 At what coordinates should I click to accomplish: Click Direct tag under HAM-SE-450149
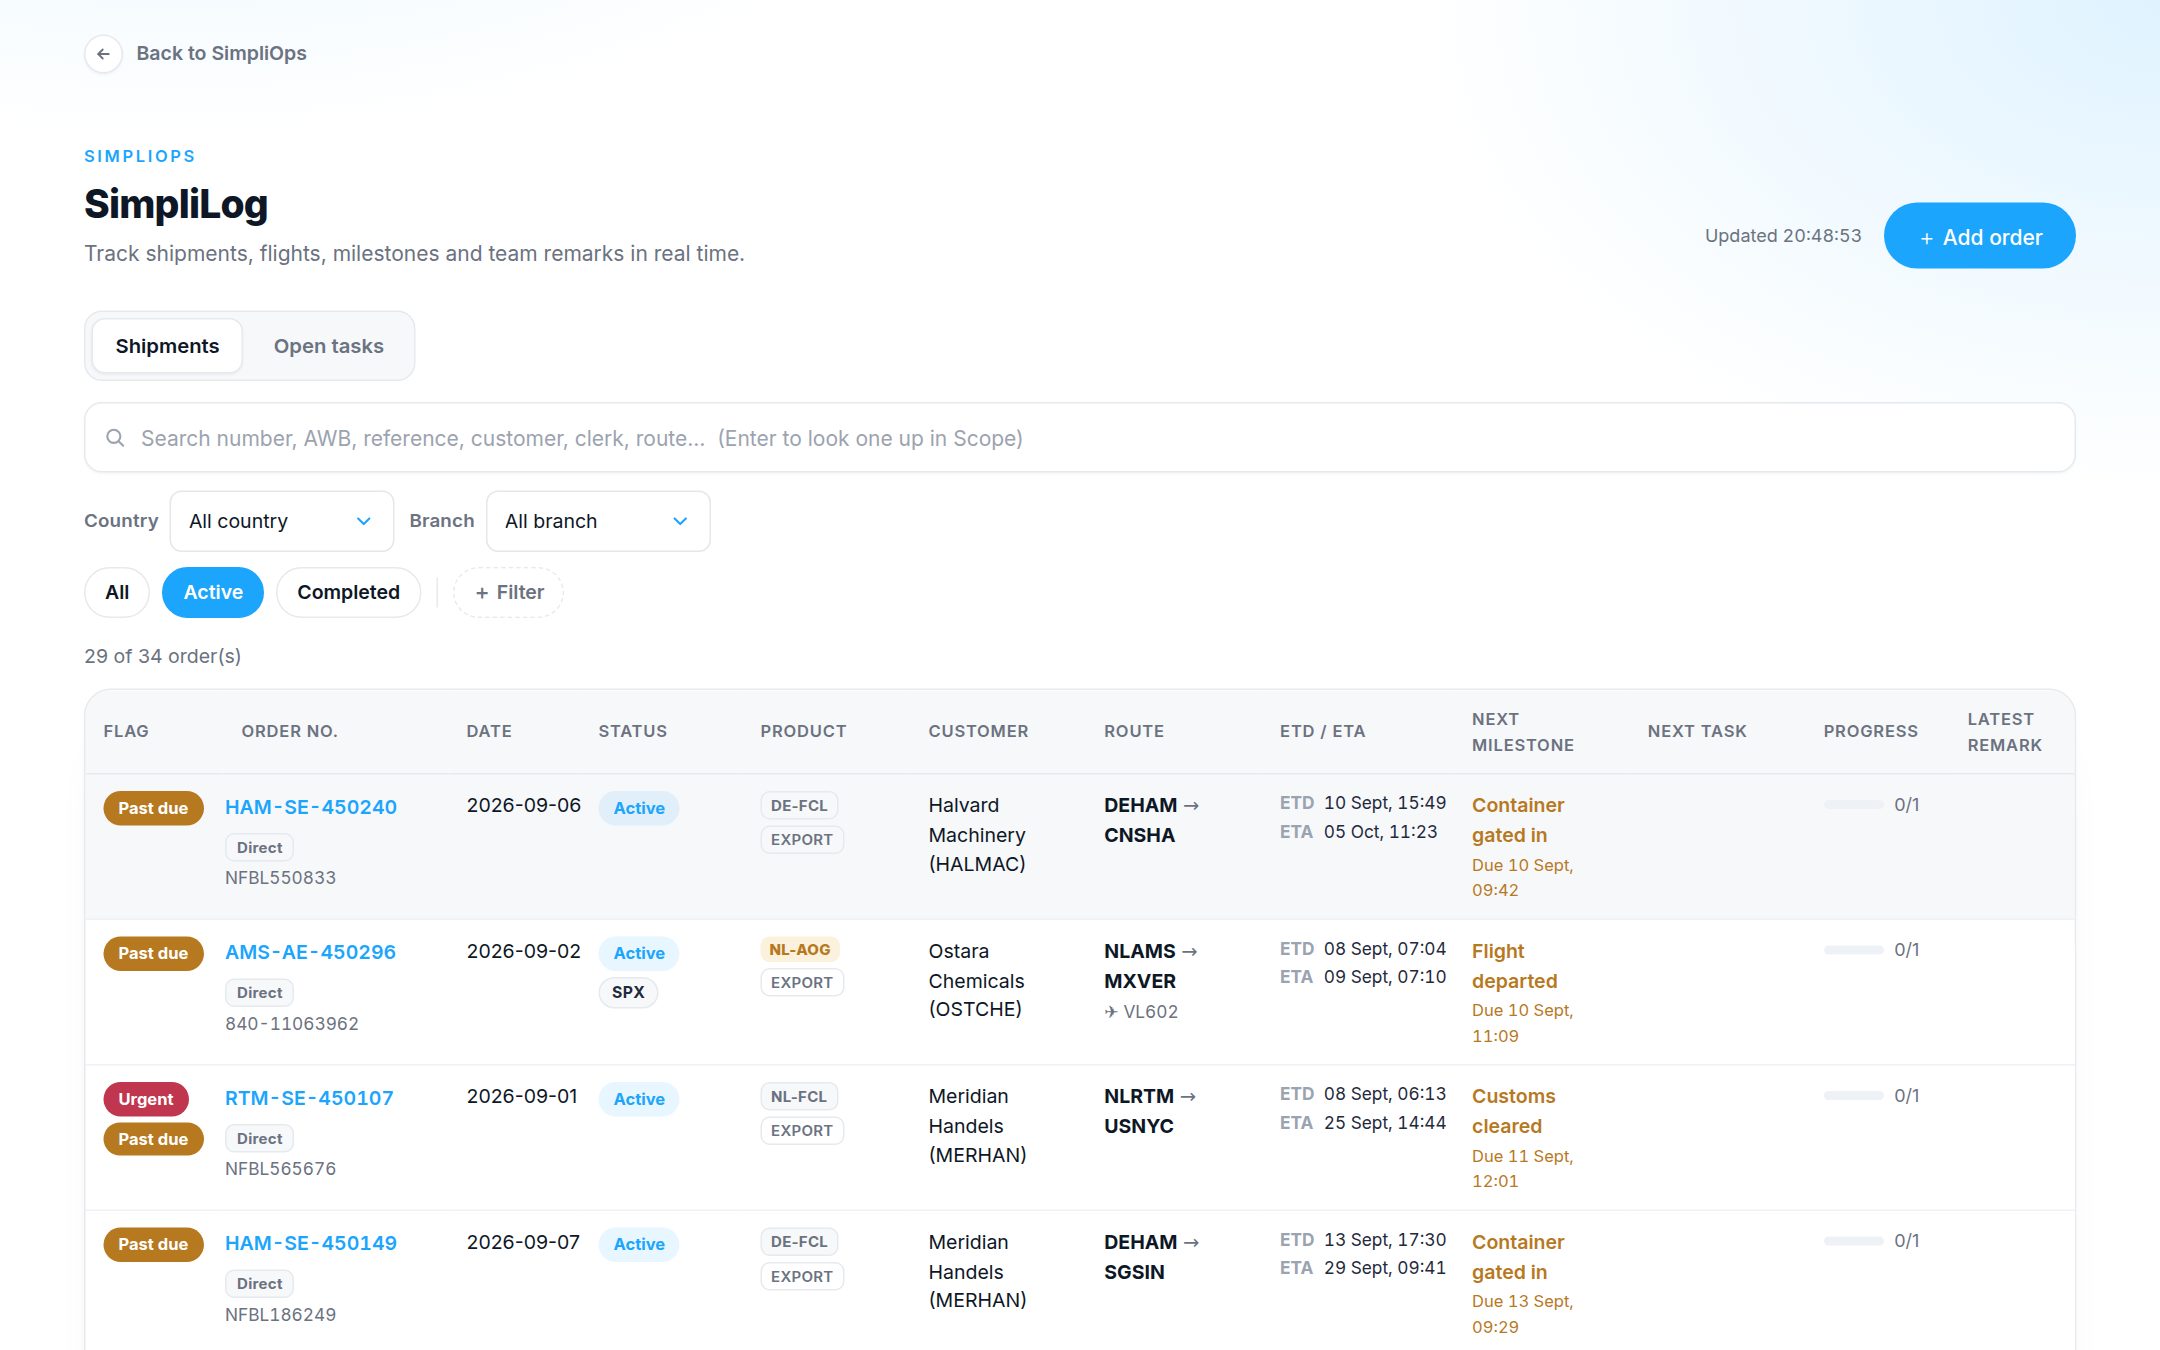[x=259, y=1284]
